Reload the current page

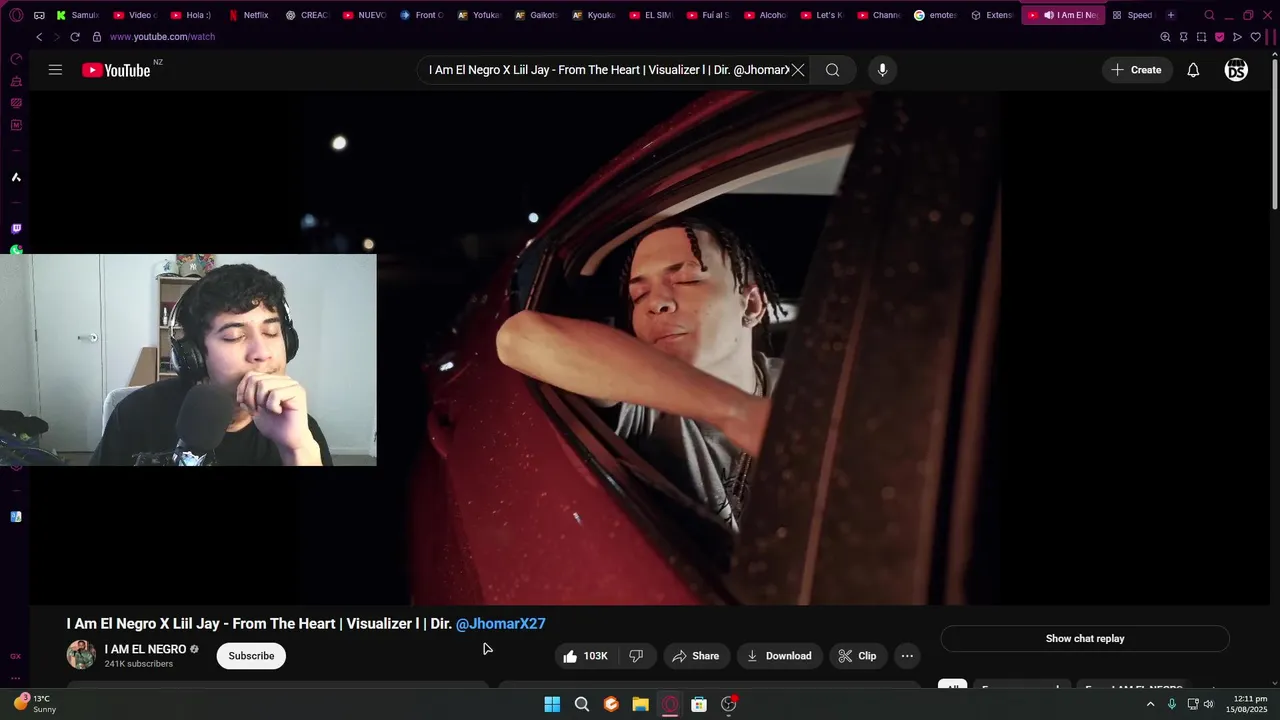[x=74, y=37]
